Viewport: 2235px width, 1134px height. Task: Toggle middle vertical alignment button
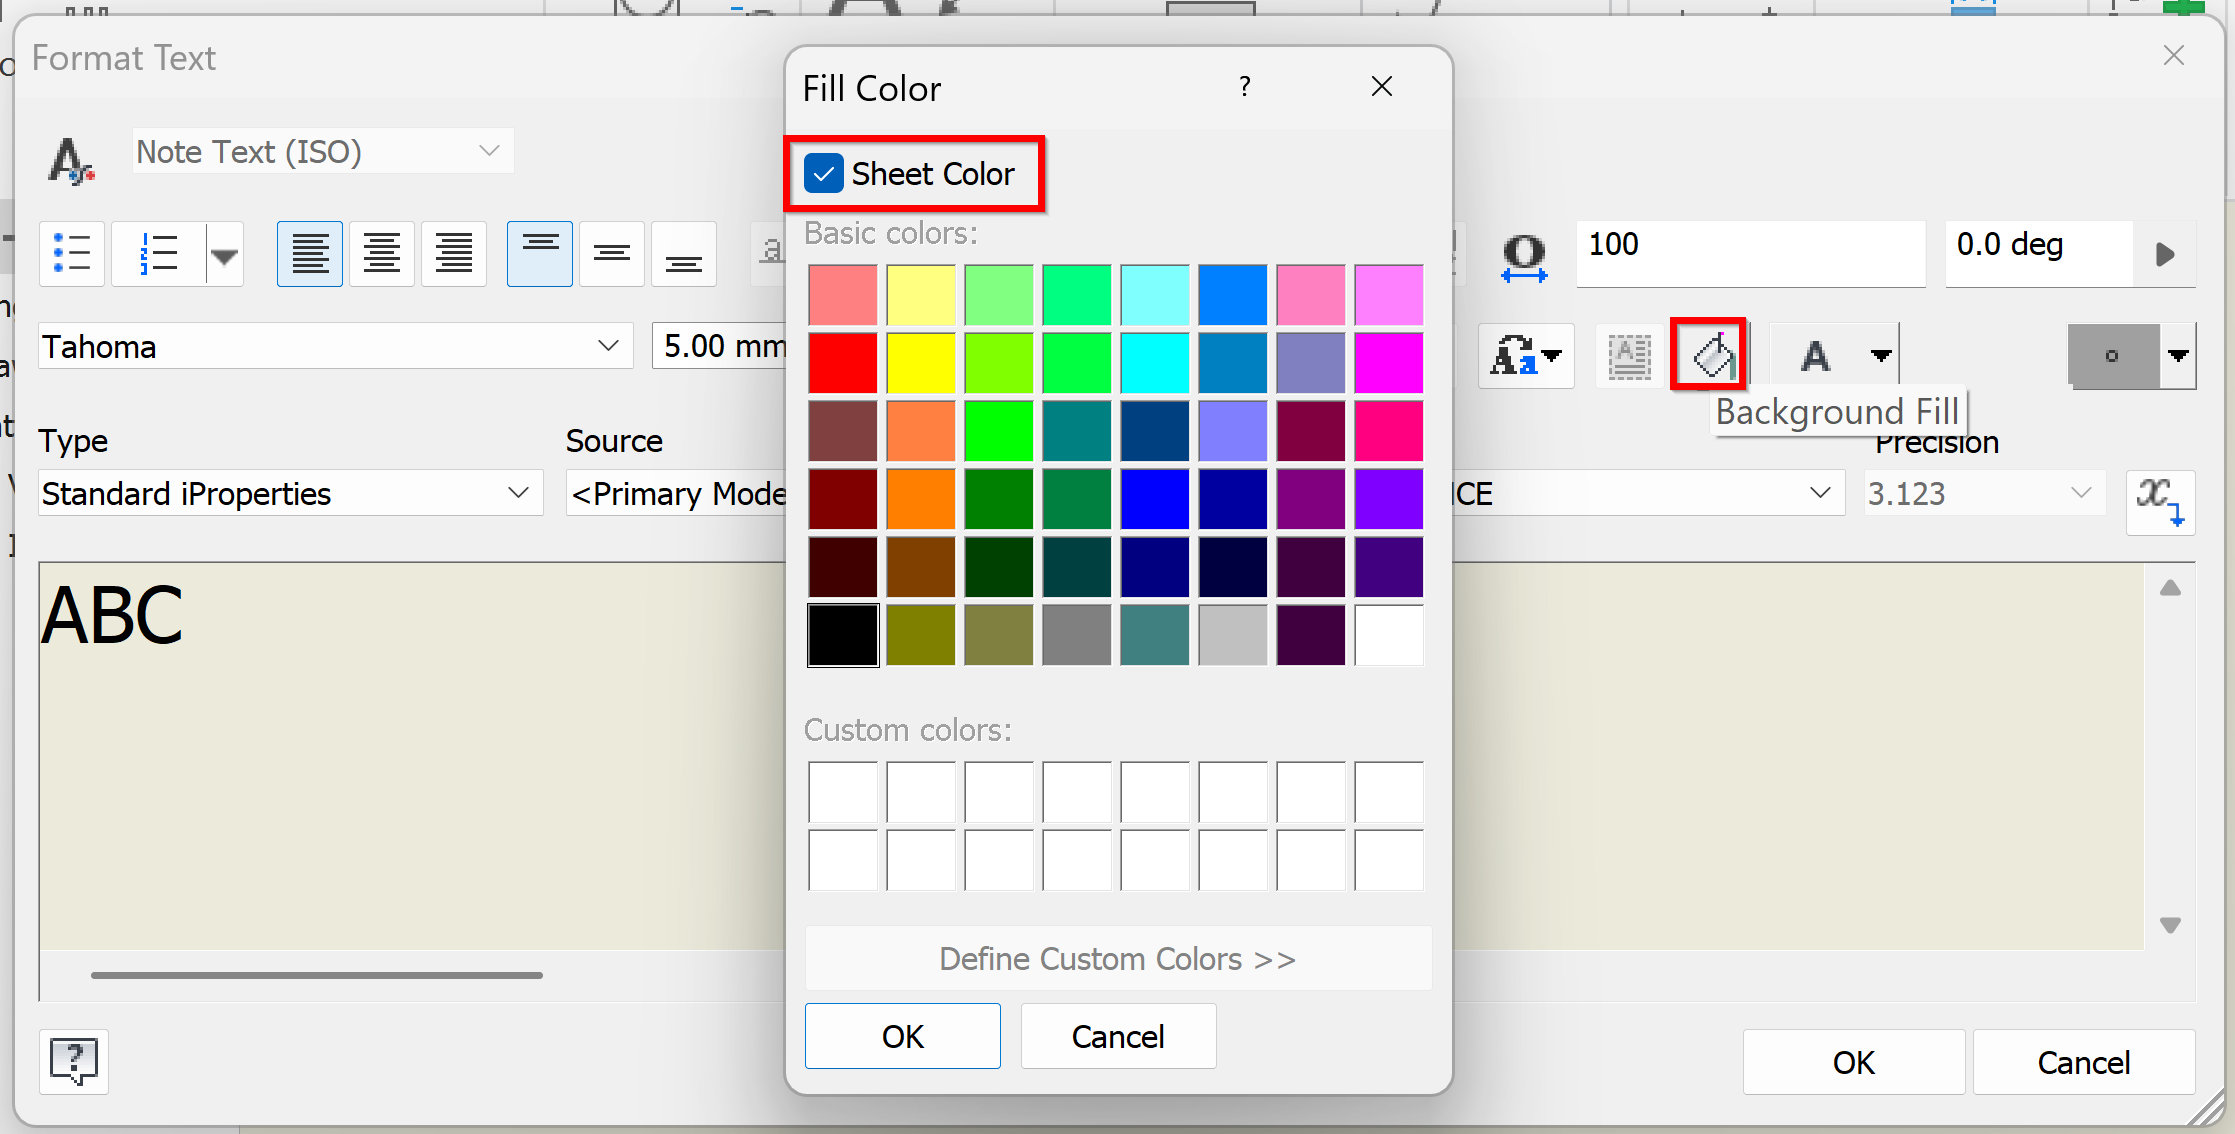click(611, 254)
